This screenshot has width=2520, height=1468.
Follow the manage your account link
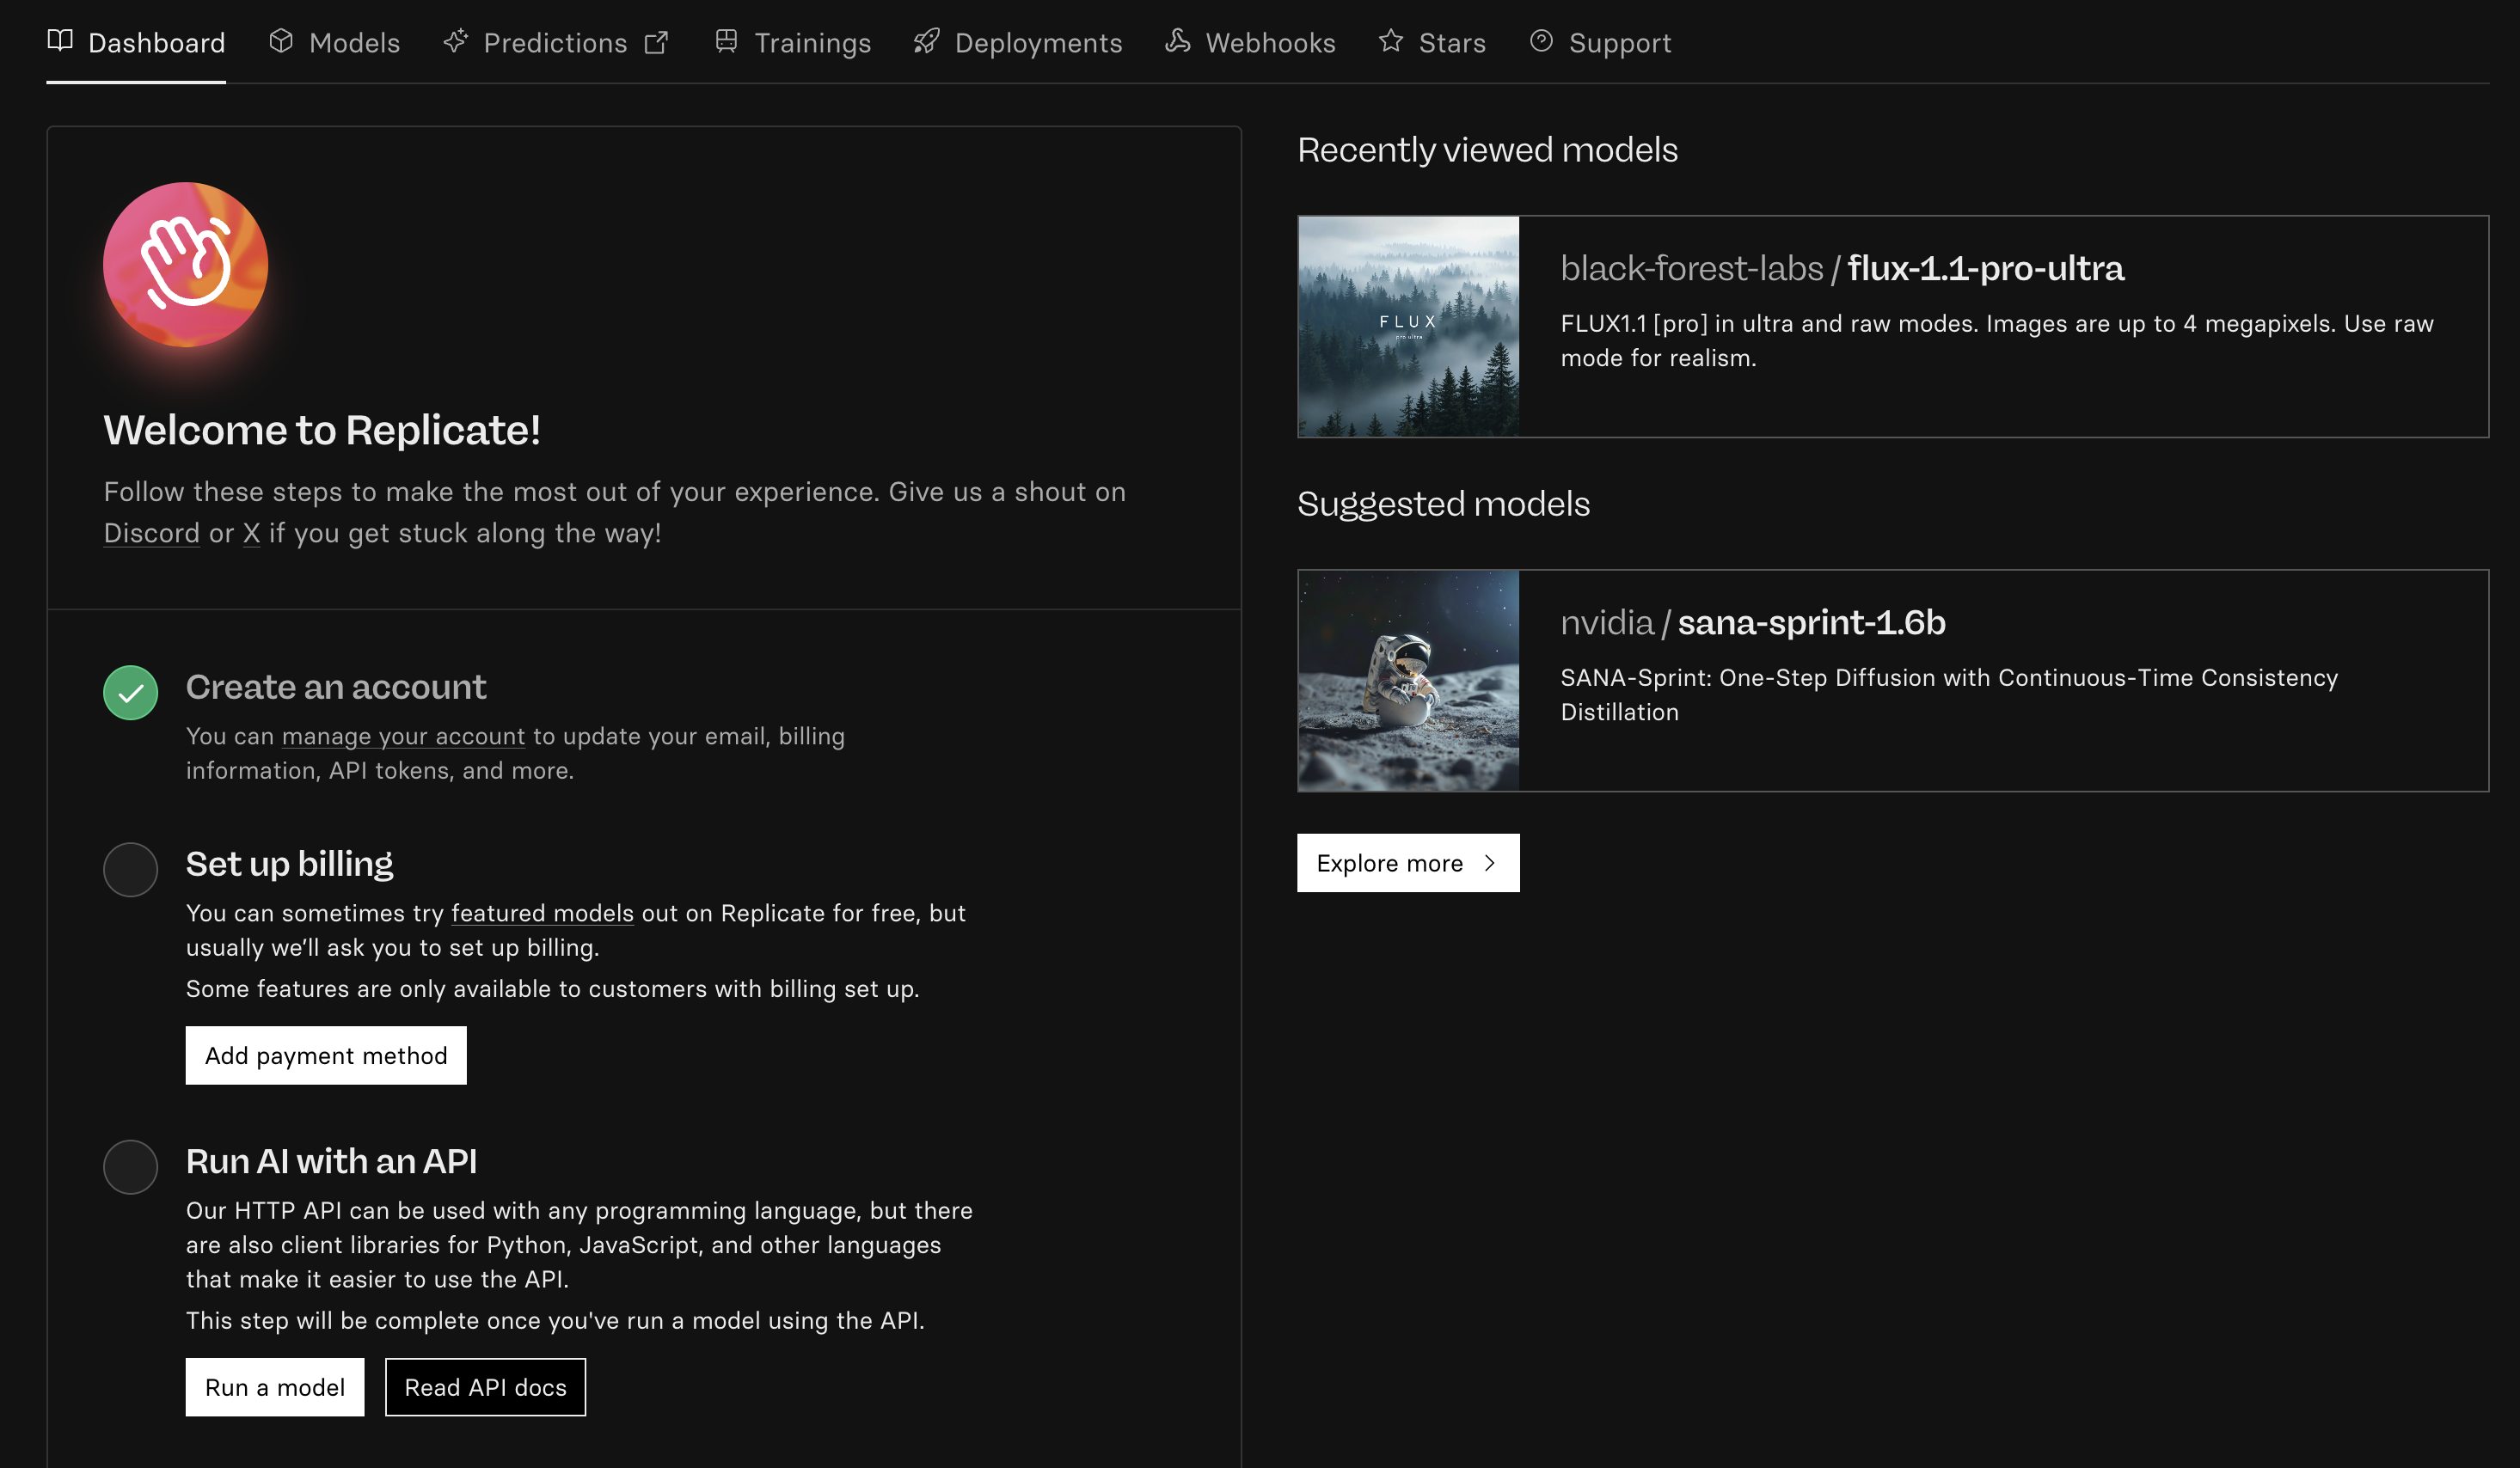(403, 736)
